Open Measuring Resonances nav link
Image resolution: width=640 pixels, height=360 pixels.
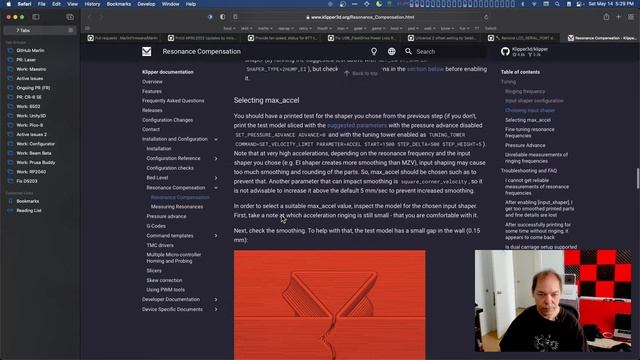[x=177, y=207]
